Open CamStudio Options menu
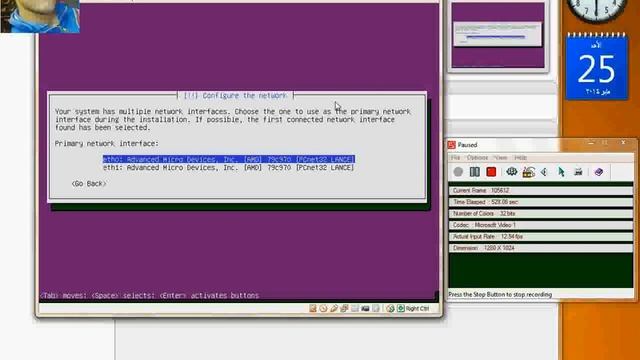The height and width of the screenshot is (360, 640). point(477,158)
